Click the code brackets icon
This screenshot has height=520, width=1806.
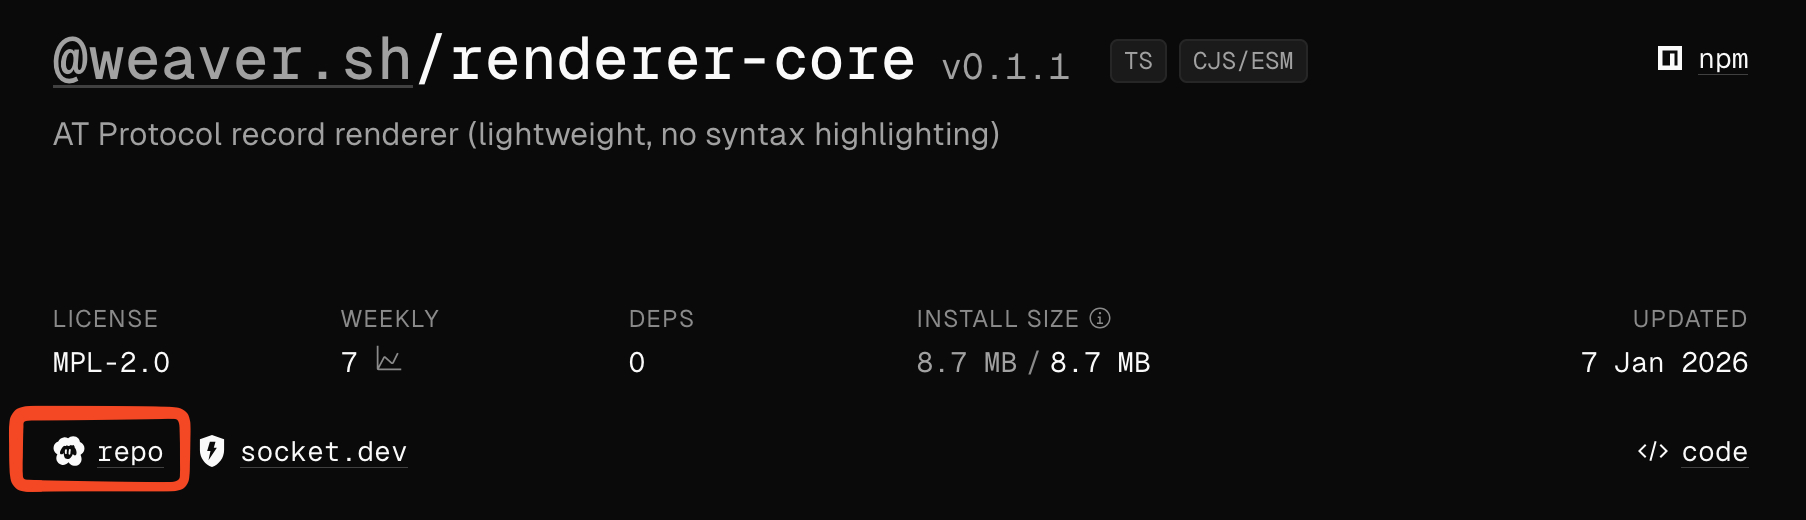pyautogui.click(x=1652, y=452)
